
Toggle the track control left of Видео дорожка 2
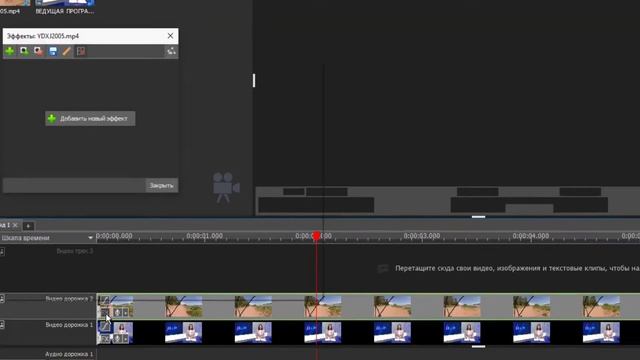click(x=2, y=299)
